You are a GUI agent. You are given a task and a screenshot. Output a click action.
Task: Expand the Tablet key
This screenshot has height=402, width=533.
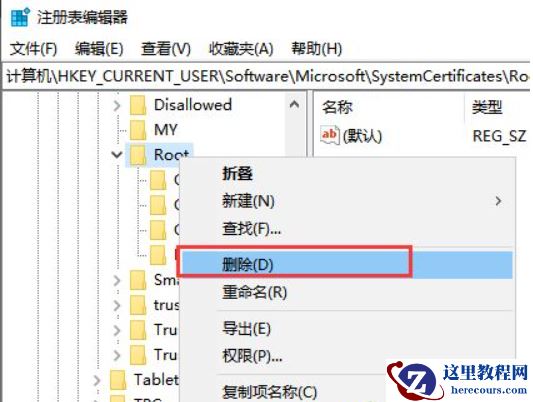click(97, 380)
